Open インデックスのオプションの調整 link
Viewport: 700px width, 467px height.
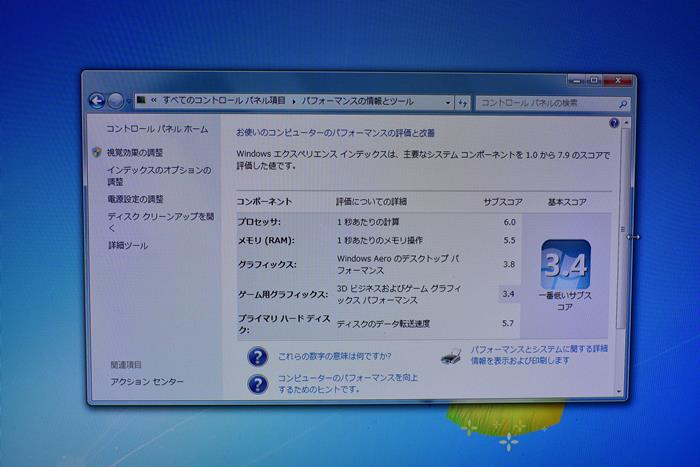click(159, 176)
